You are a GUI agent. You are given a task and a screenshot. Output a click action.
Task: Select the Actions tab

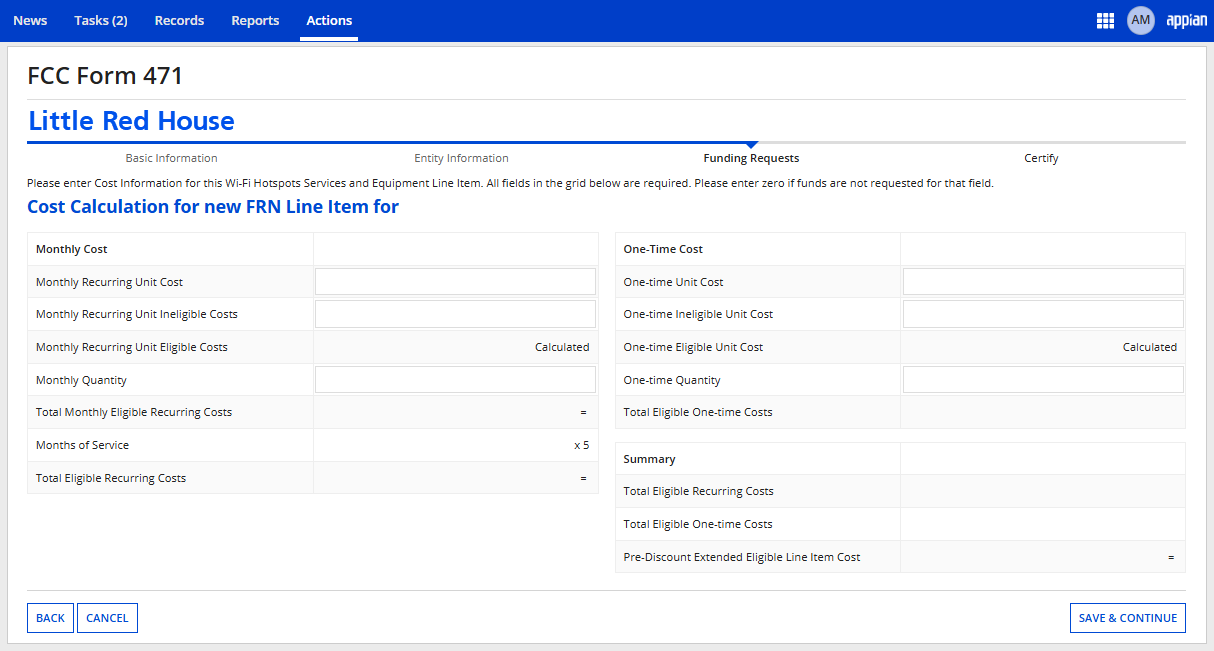click(329, 21)
